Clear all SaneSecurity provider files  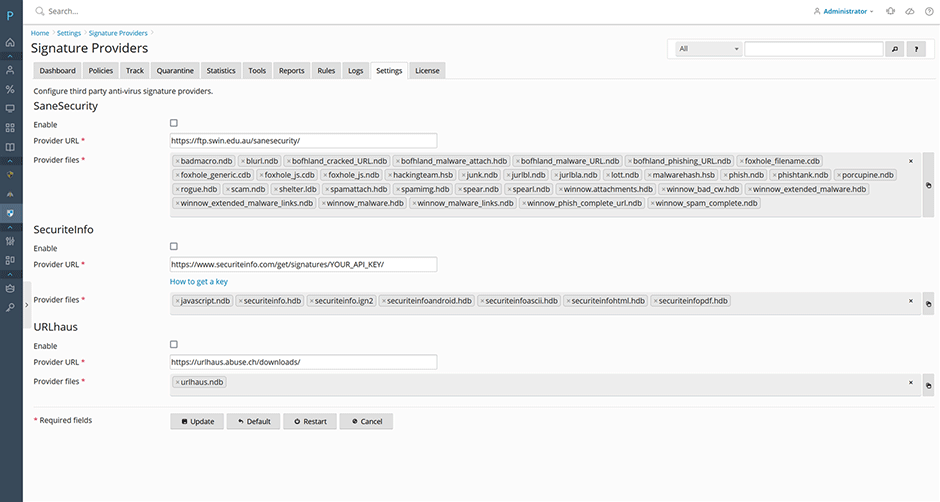(x=911, y=161)
